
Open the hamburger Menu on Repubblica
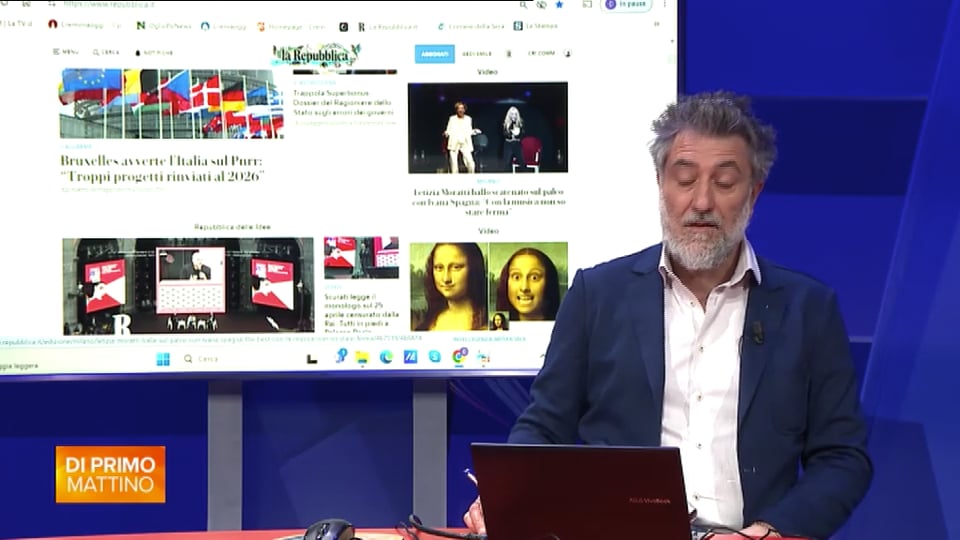click(65, 52)
